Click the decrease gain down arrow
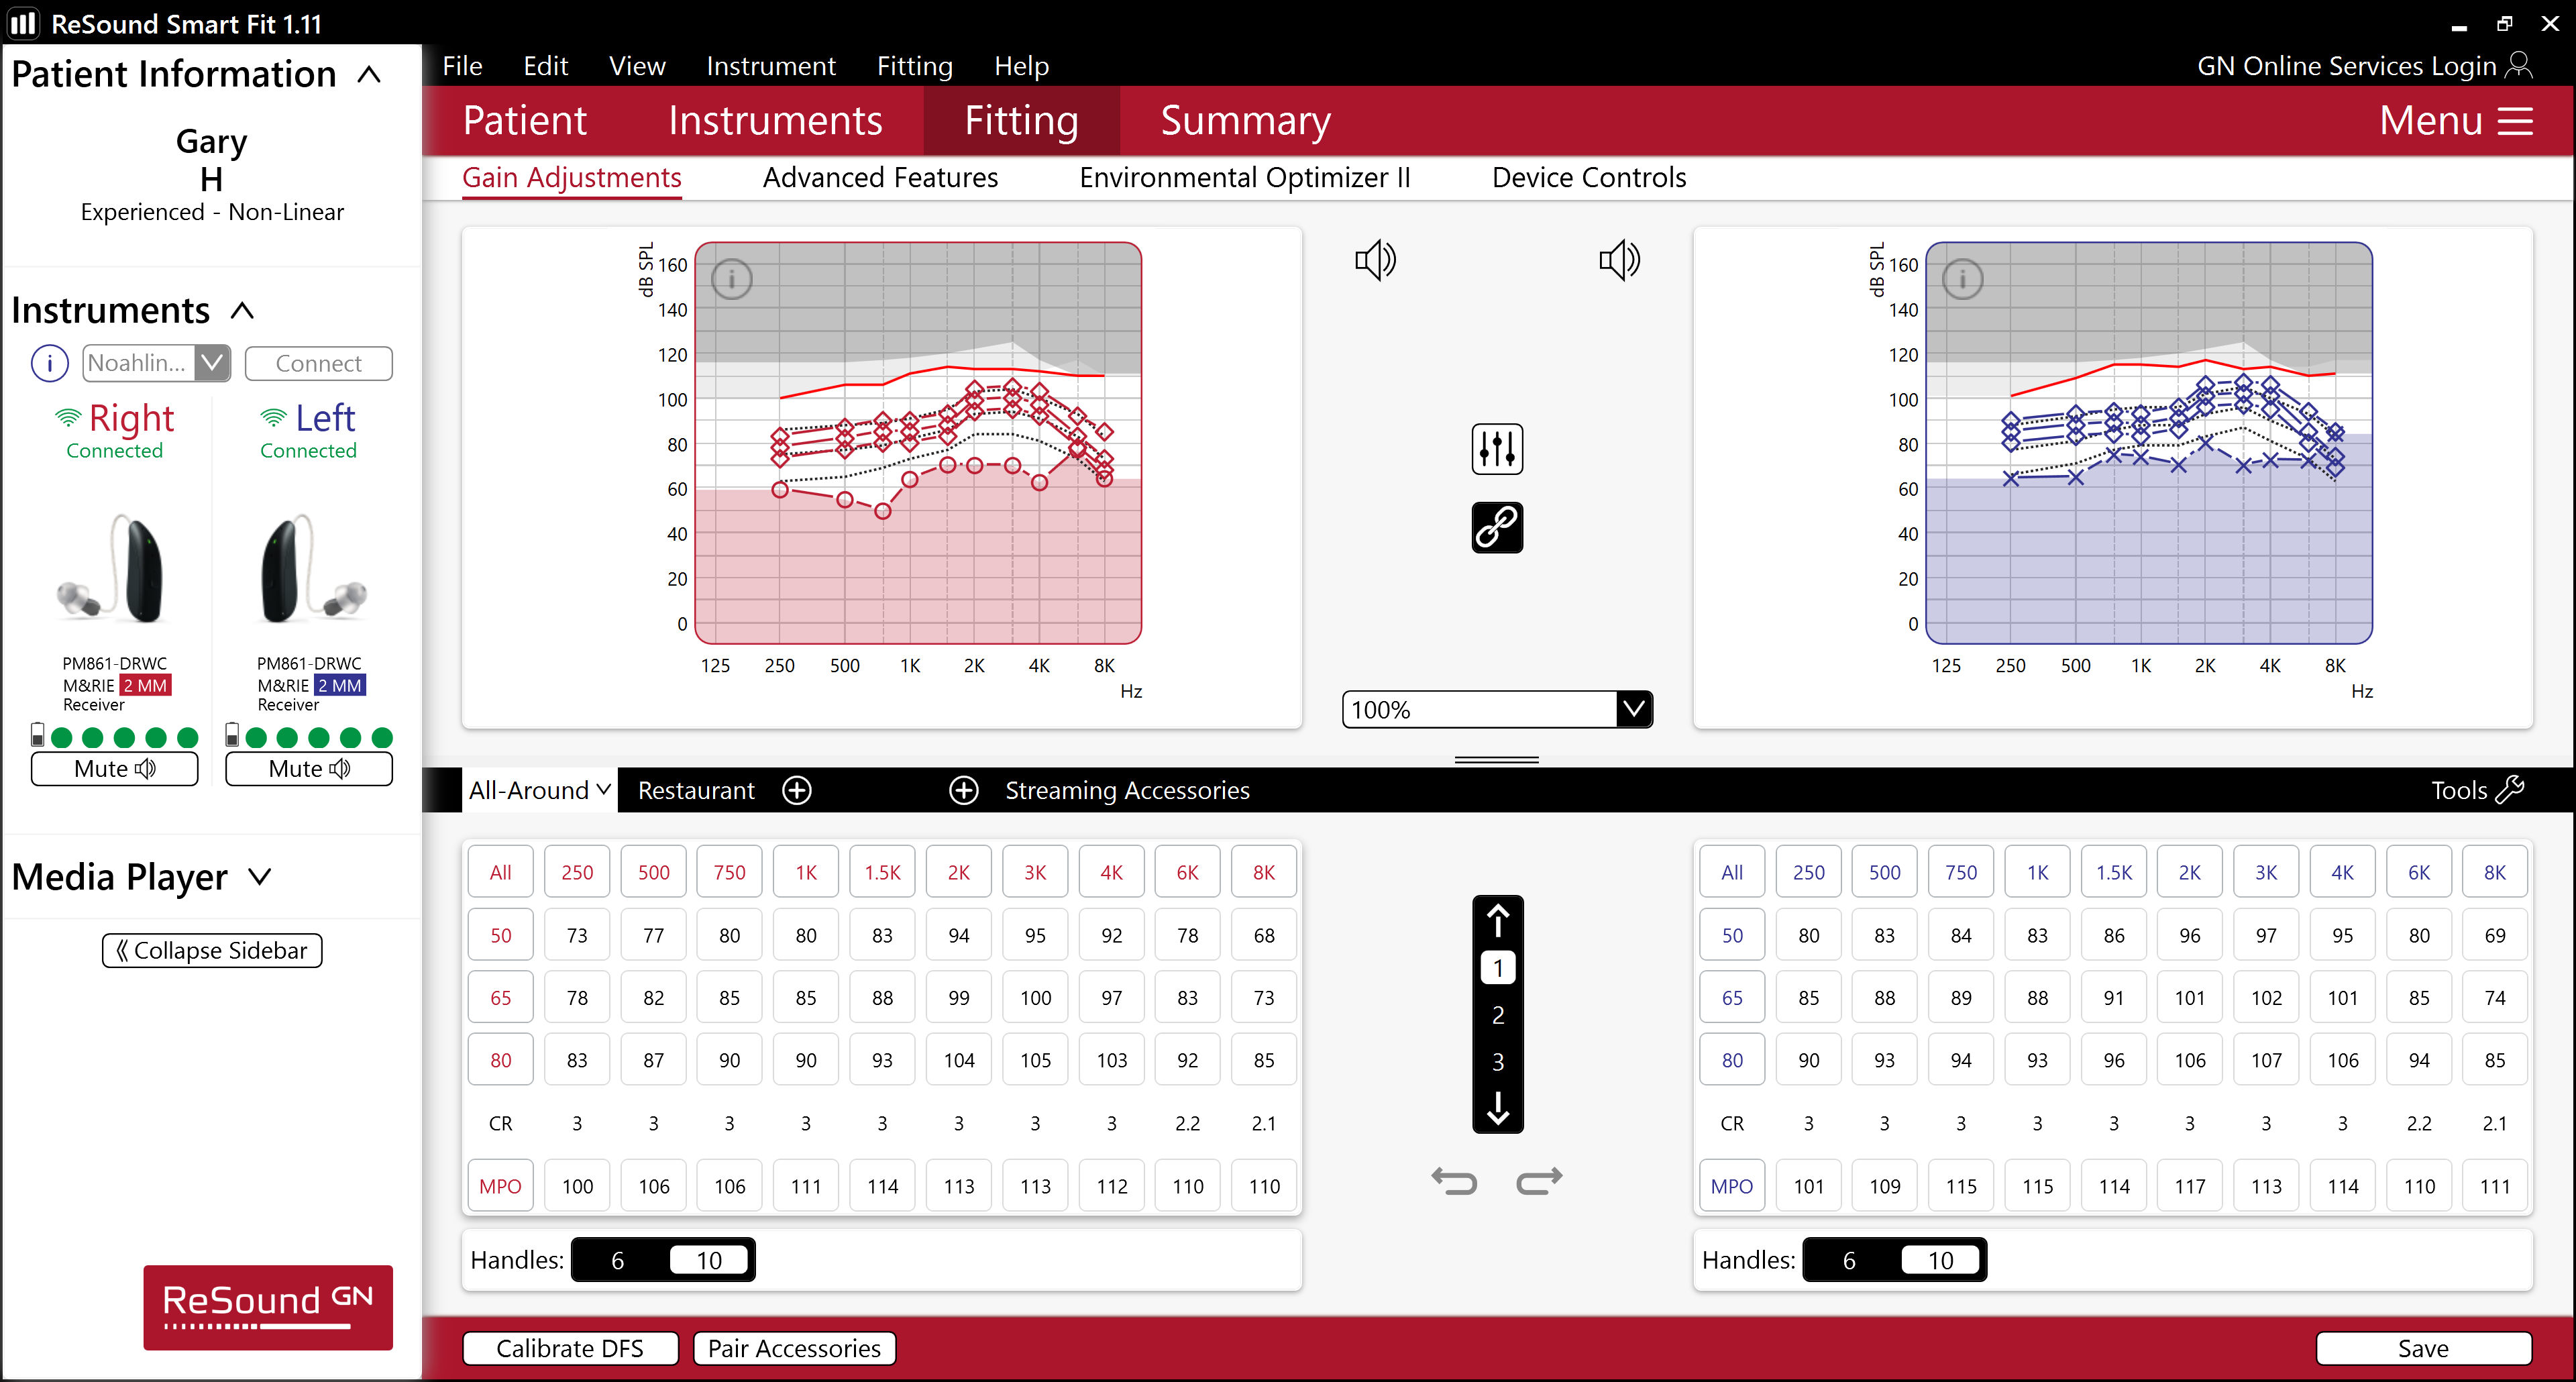The height and width of the screenshot is (1382, 2576). [x=1497, y=1108]
